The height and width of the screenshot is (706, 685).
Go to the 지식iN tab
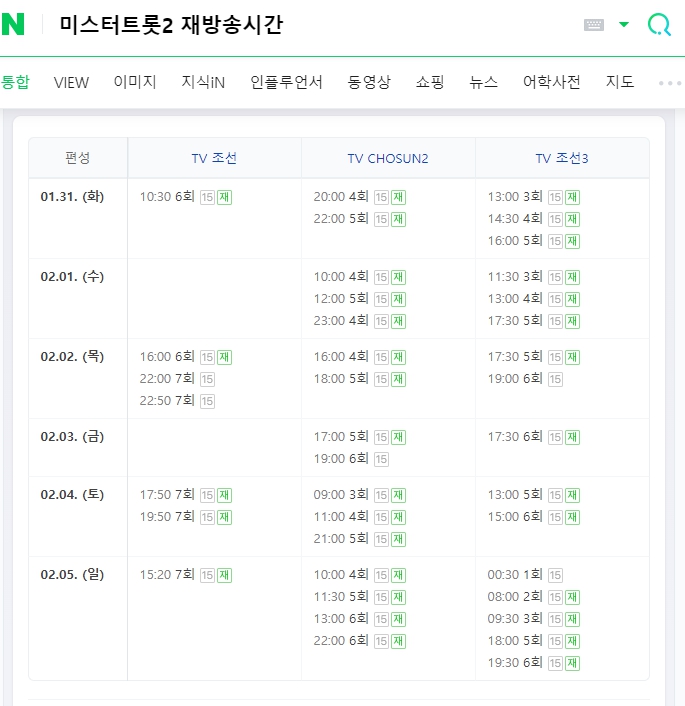pos(203,82)
